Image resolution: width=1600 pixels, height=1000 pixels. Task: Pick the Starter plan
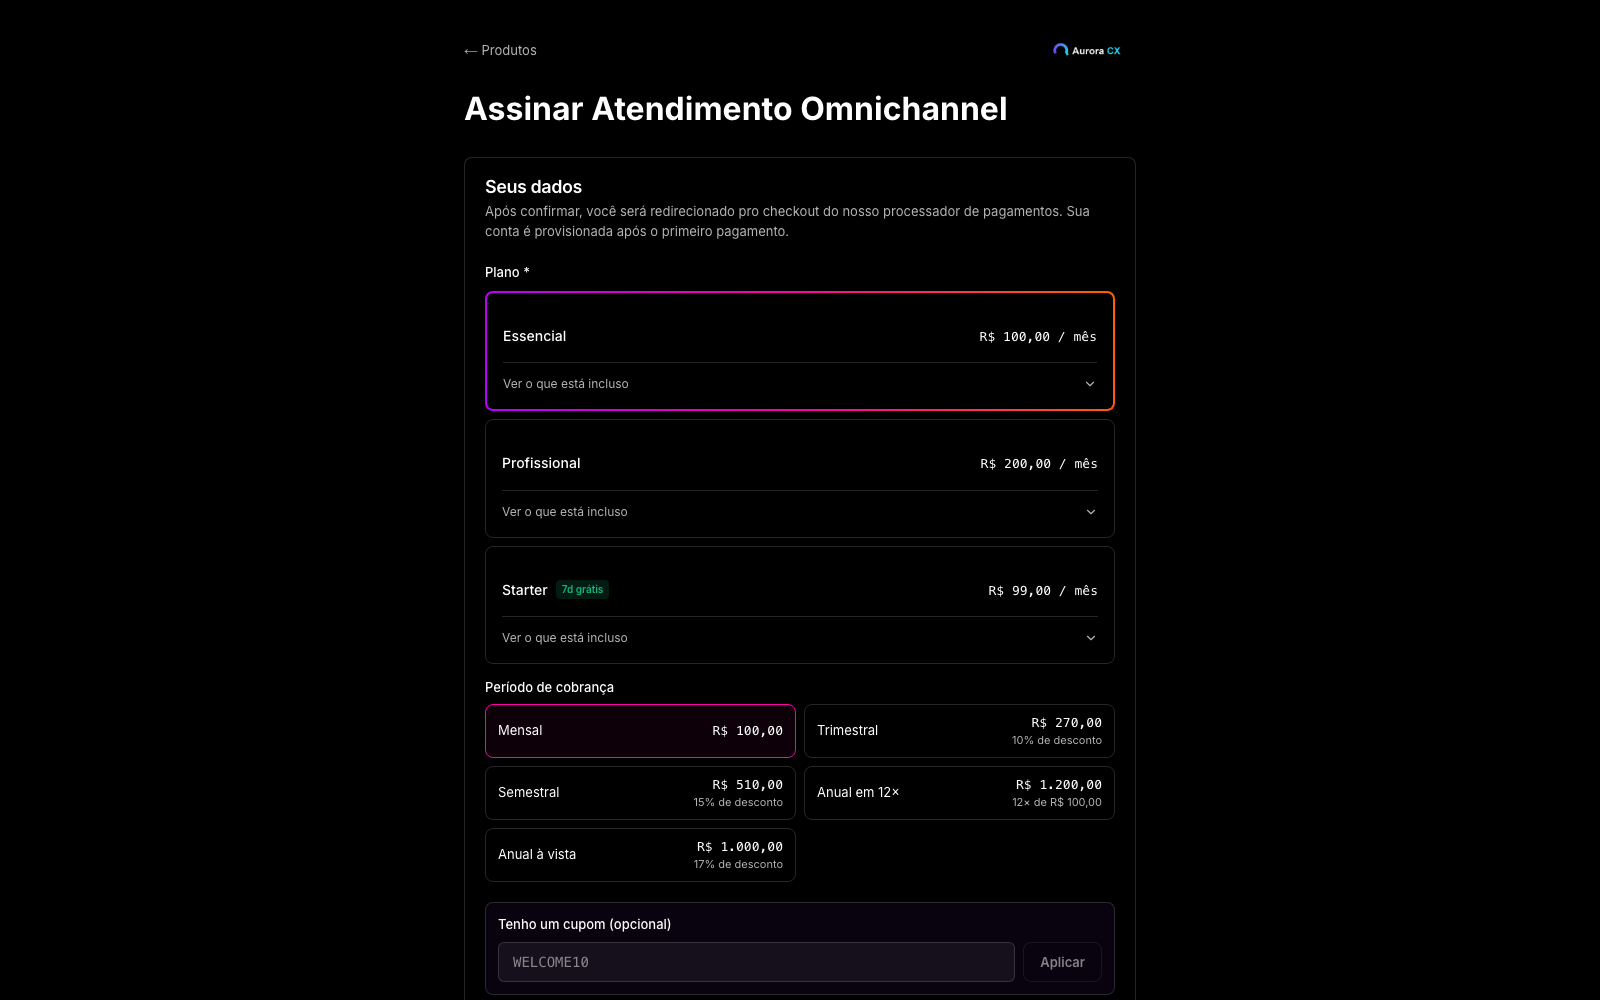pyautogui.click(x=800, y=591)
